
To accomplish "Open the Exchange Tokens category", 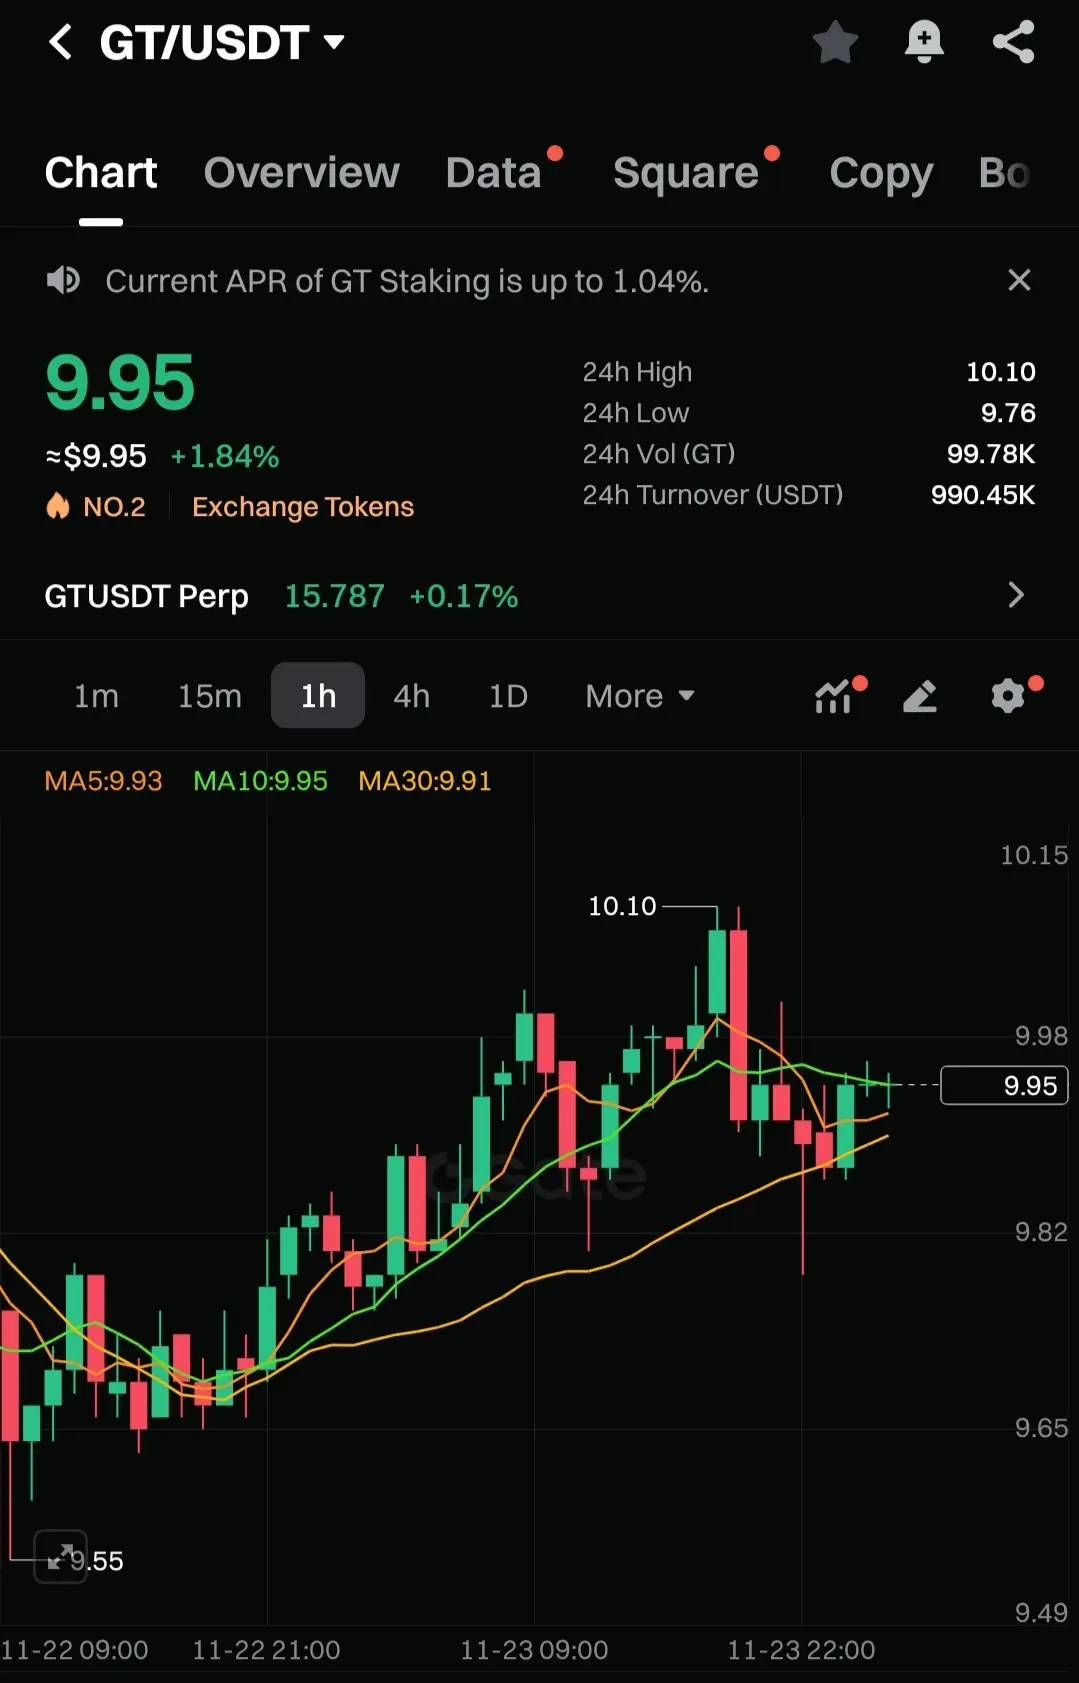I will pyautogui.click(x=303, y=507).
